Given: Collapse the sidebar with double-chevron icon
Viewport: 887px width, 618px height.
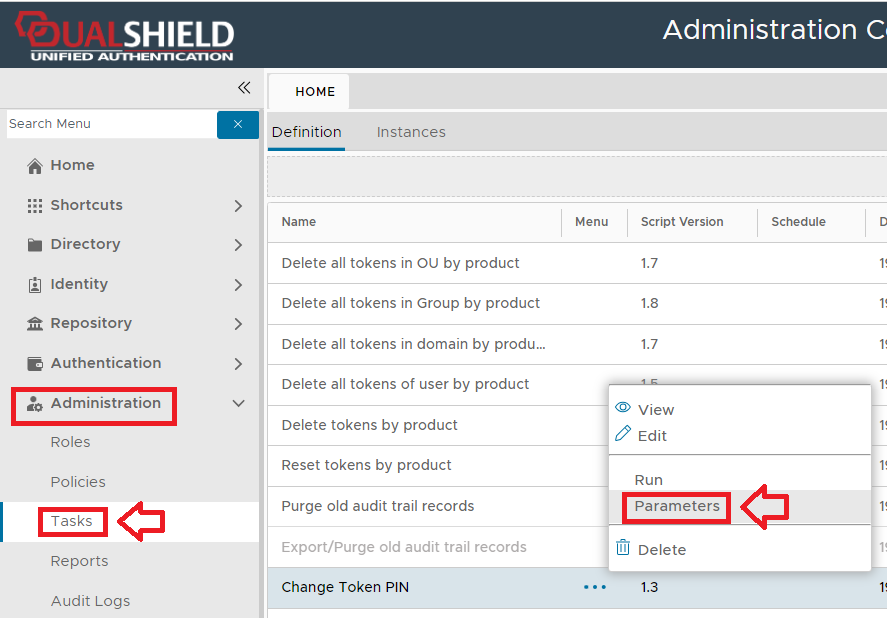Looking at the screenshot, I should 244,88.
